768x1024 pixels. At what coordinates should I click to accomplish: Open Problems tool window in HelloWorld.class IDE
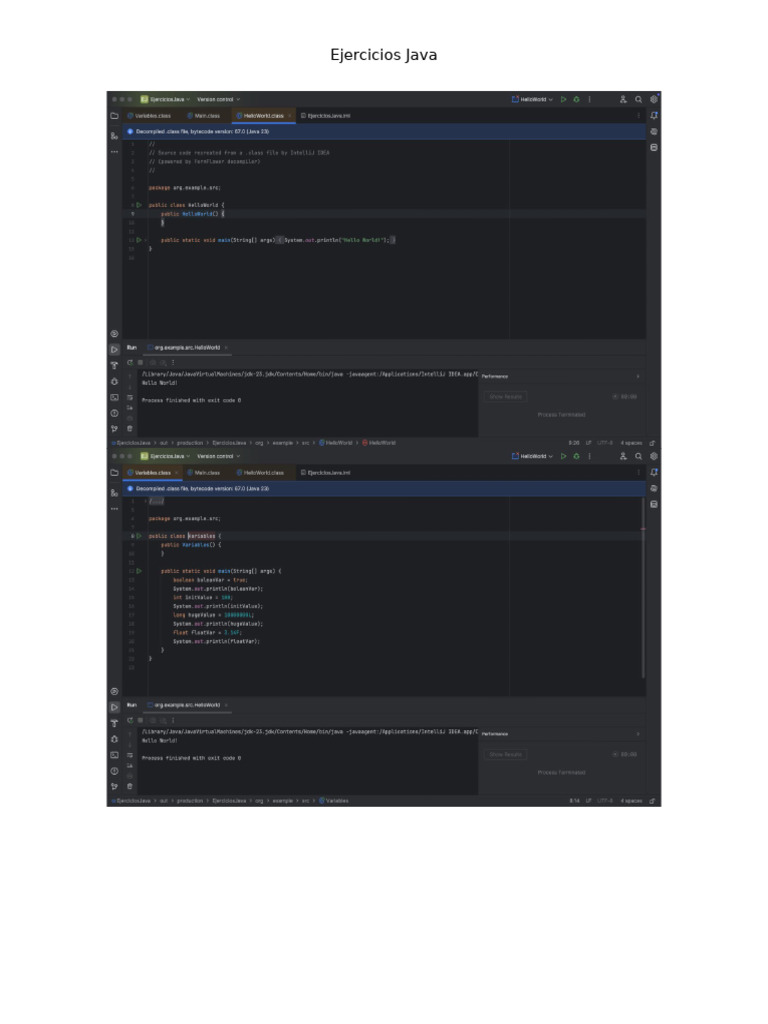114,413
